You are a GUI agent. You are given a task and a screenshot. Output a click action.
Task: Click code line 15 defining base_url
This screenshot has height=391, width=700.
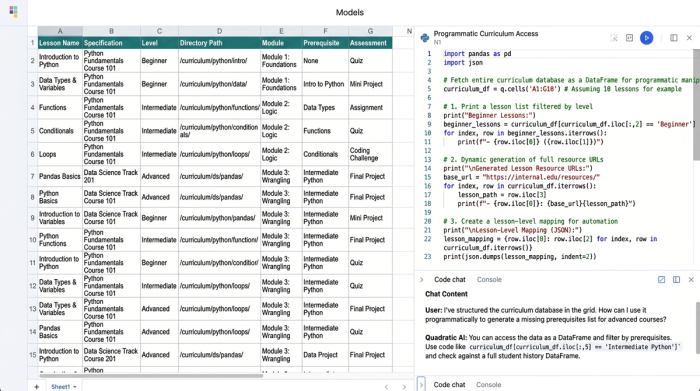tap(521, 177)
